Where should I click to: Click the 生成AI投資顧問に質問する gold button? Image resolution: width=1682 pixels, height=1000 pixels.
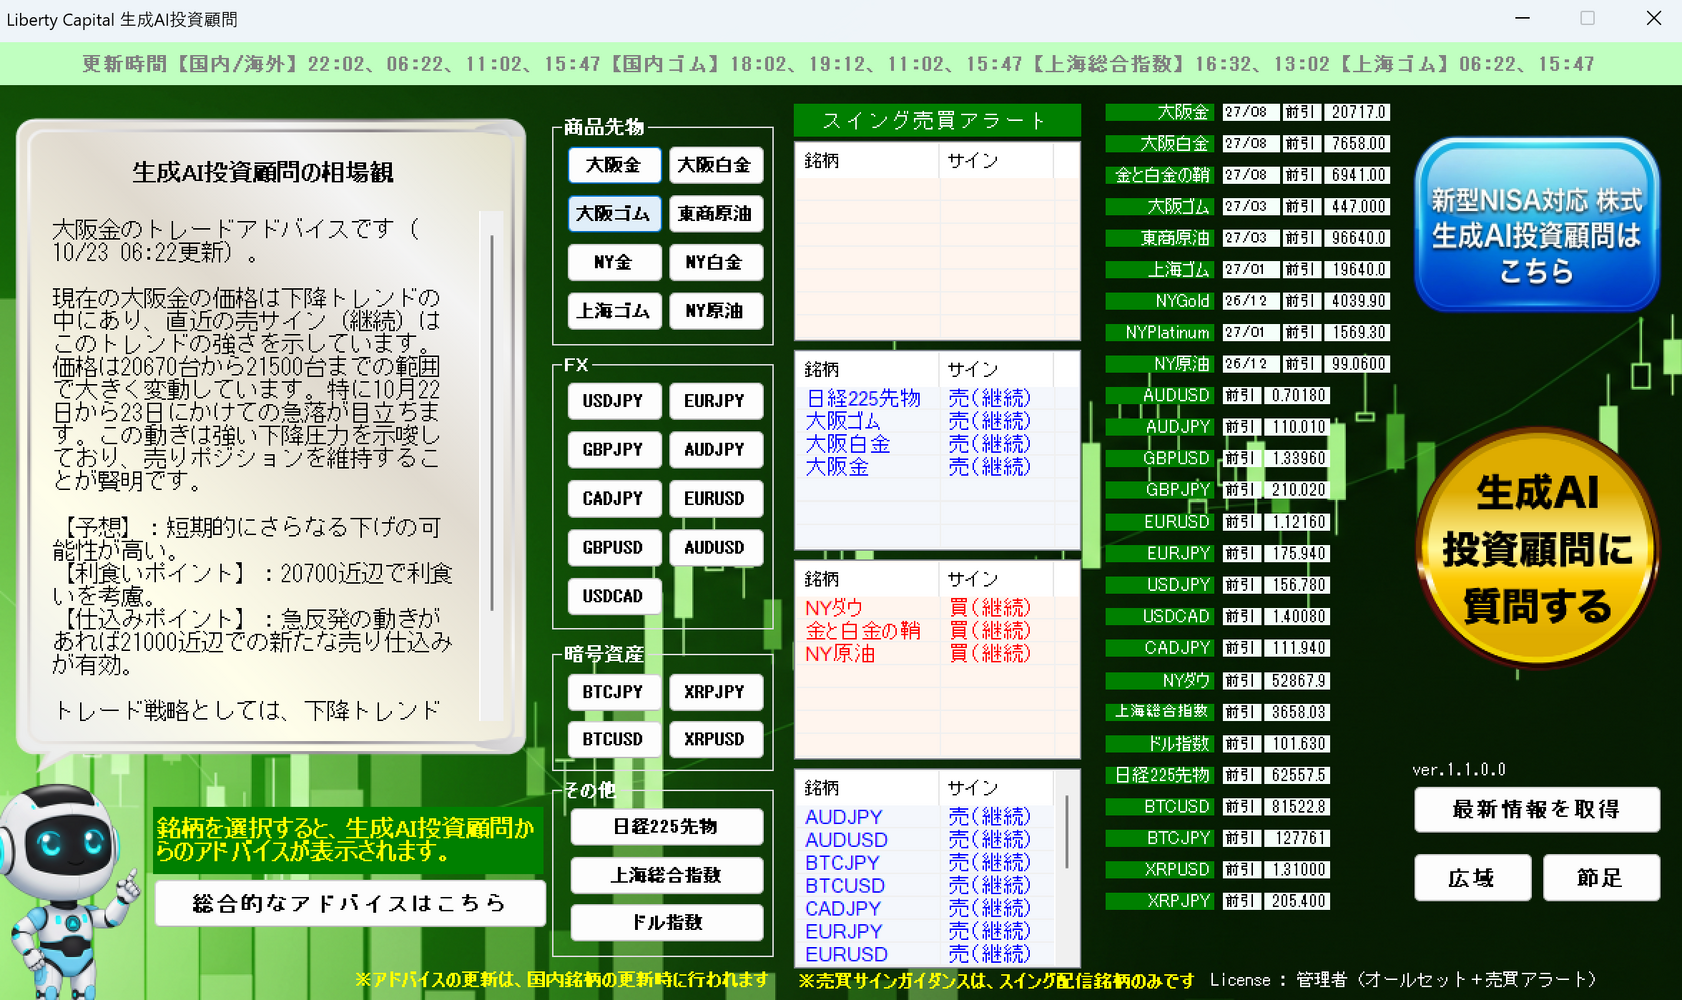pos(1537,548)
